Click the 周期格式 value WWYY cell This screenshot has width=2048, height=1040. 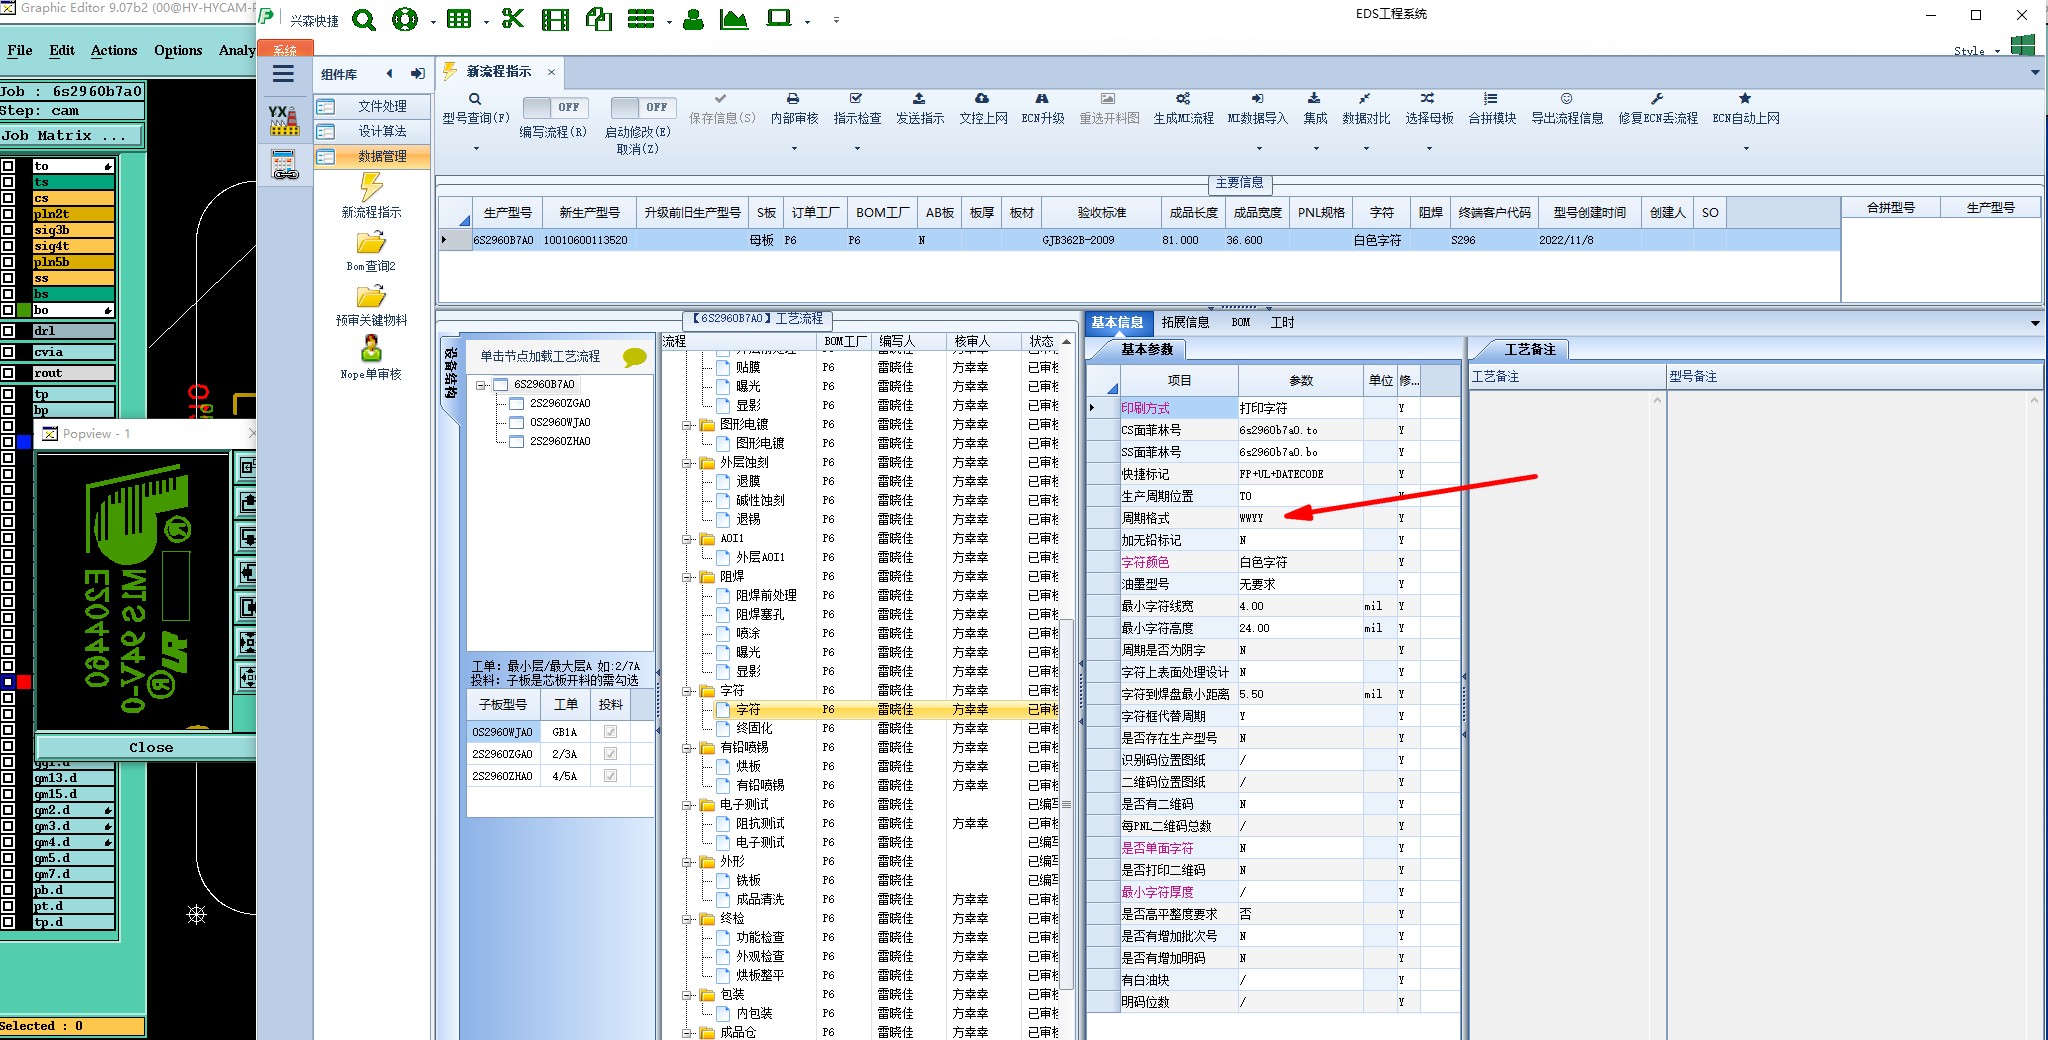pyautogui.click(x=1300, y=518)
